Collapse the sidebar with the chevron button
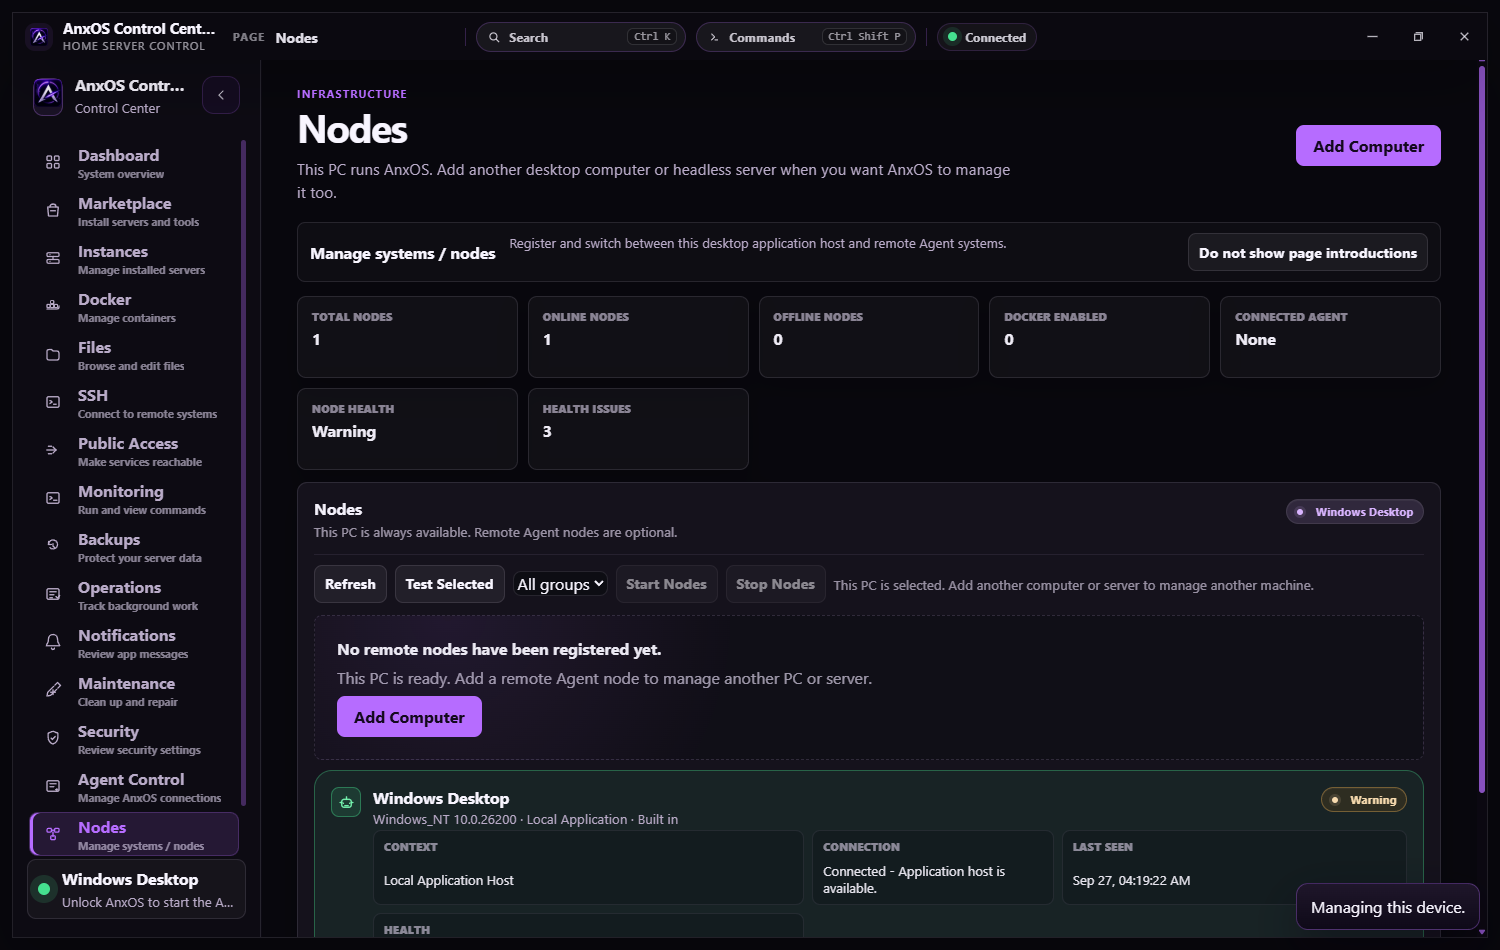This screenshot has width=1500, height=950. tap(221, 95)
